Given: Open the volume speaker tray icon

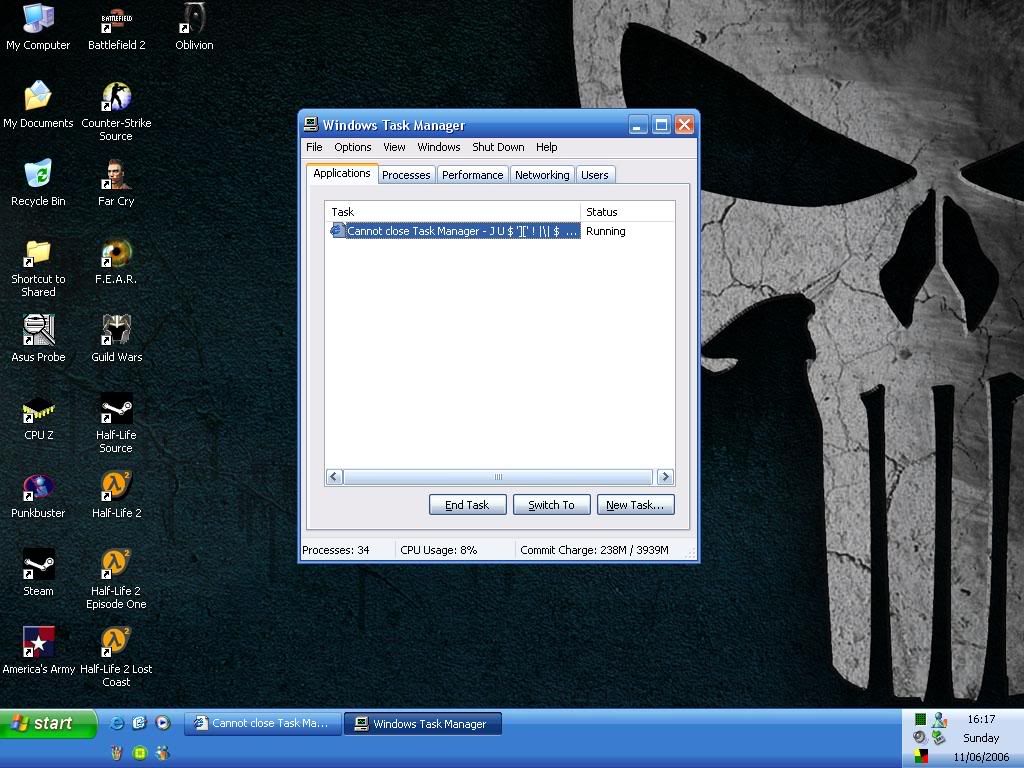Looking at the screenshot, I should [920, 737].
